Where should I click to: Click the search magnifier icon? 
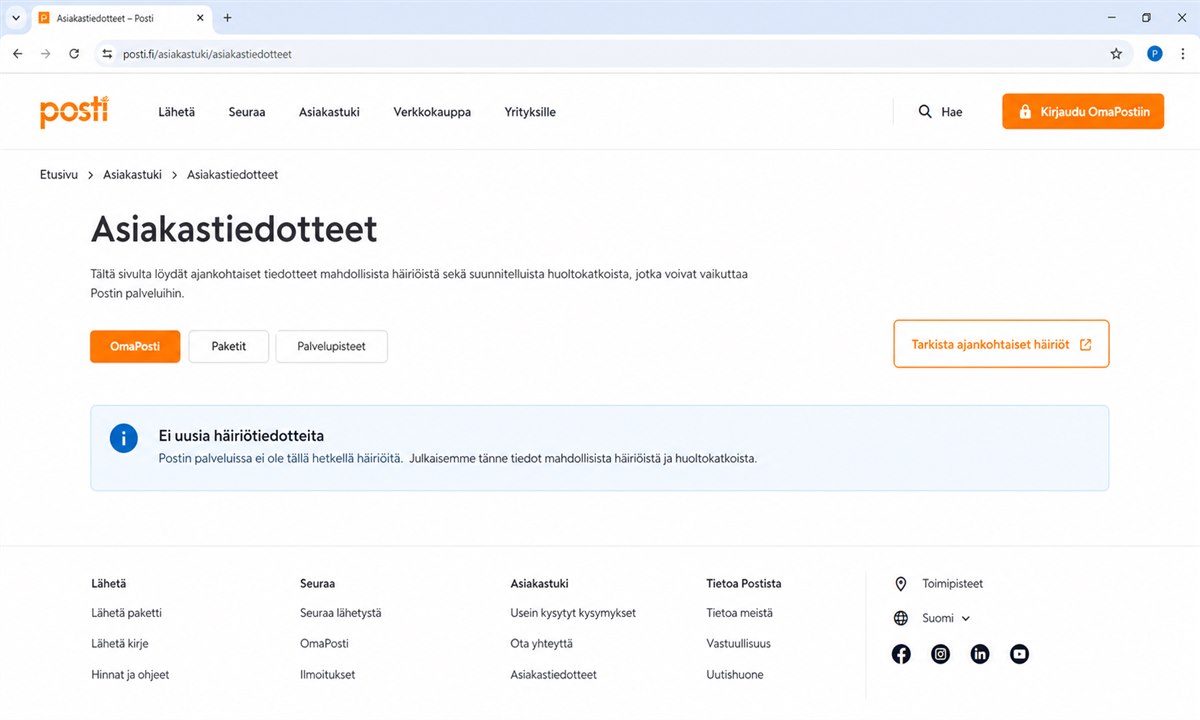(925, 112)
